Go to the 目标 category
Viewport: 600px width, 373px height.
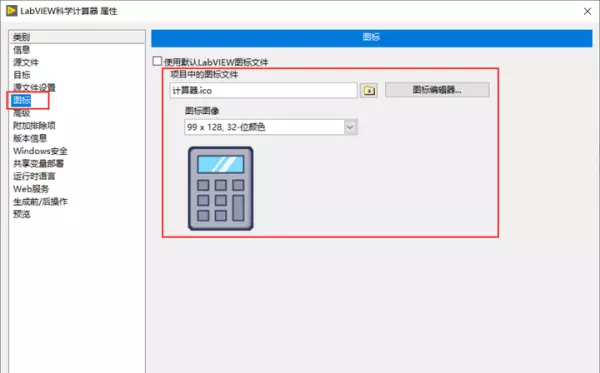coord(21,75)
